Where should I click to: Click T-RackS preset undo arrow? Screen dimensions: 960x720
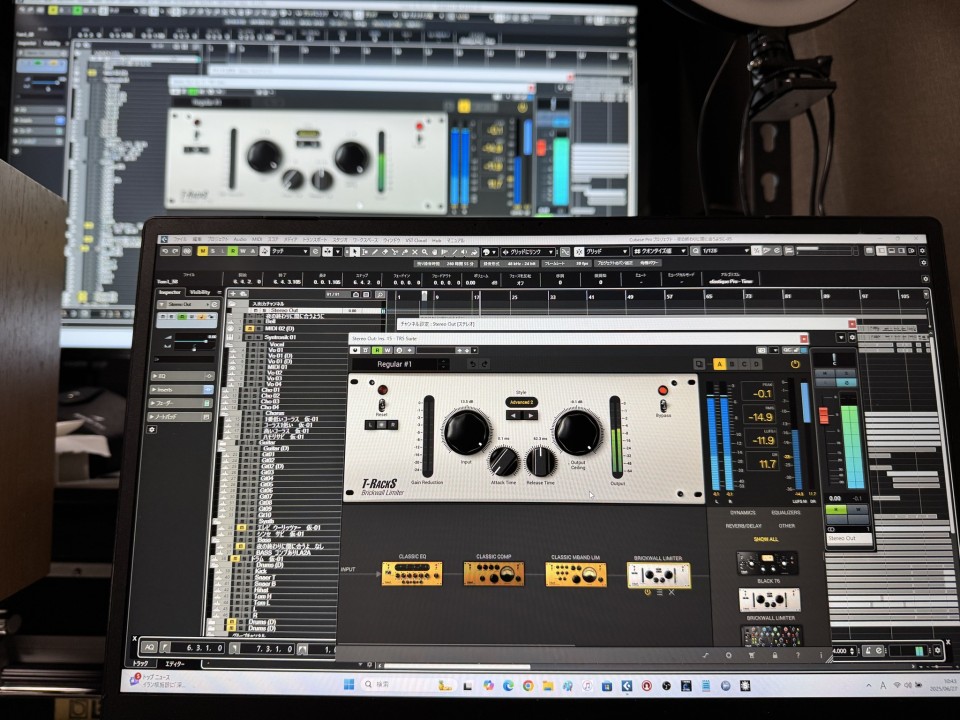point(473,364)
